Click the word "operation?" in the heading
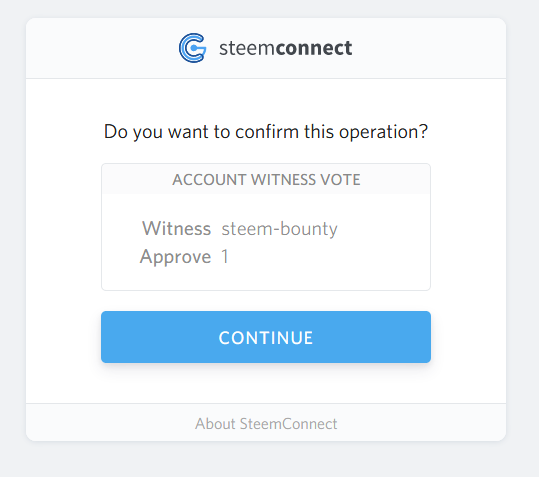The height and width of the screenshot is (477, 539). [x=383, y=132]
